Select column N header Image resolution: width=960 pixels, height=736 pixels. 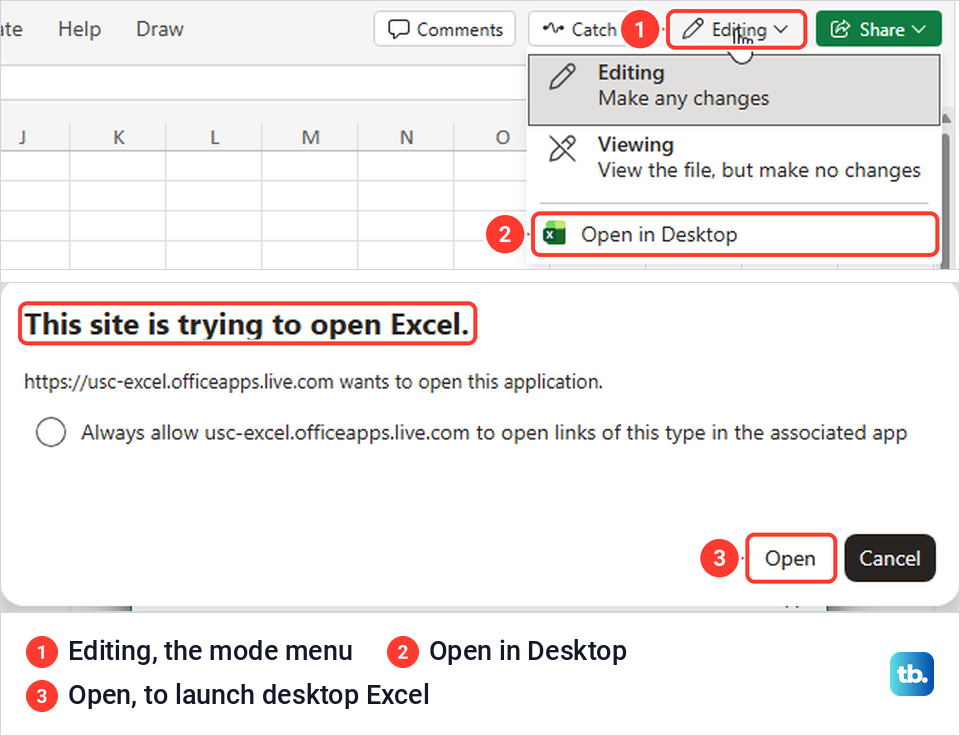coord(407,137)
